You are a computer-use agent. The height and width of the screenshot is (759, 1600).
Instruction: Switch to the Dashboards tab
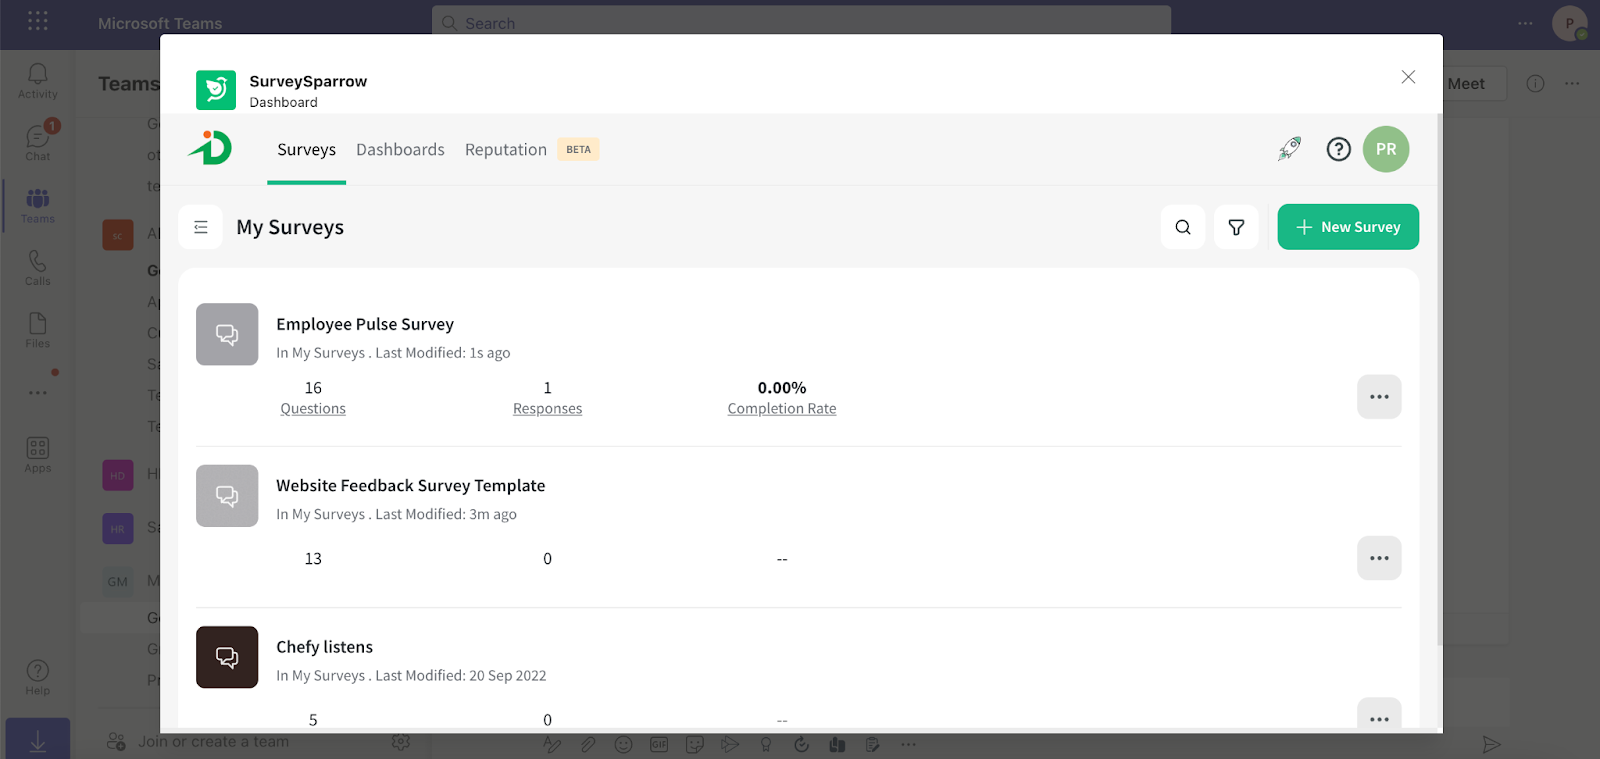point(400,150)
